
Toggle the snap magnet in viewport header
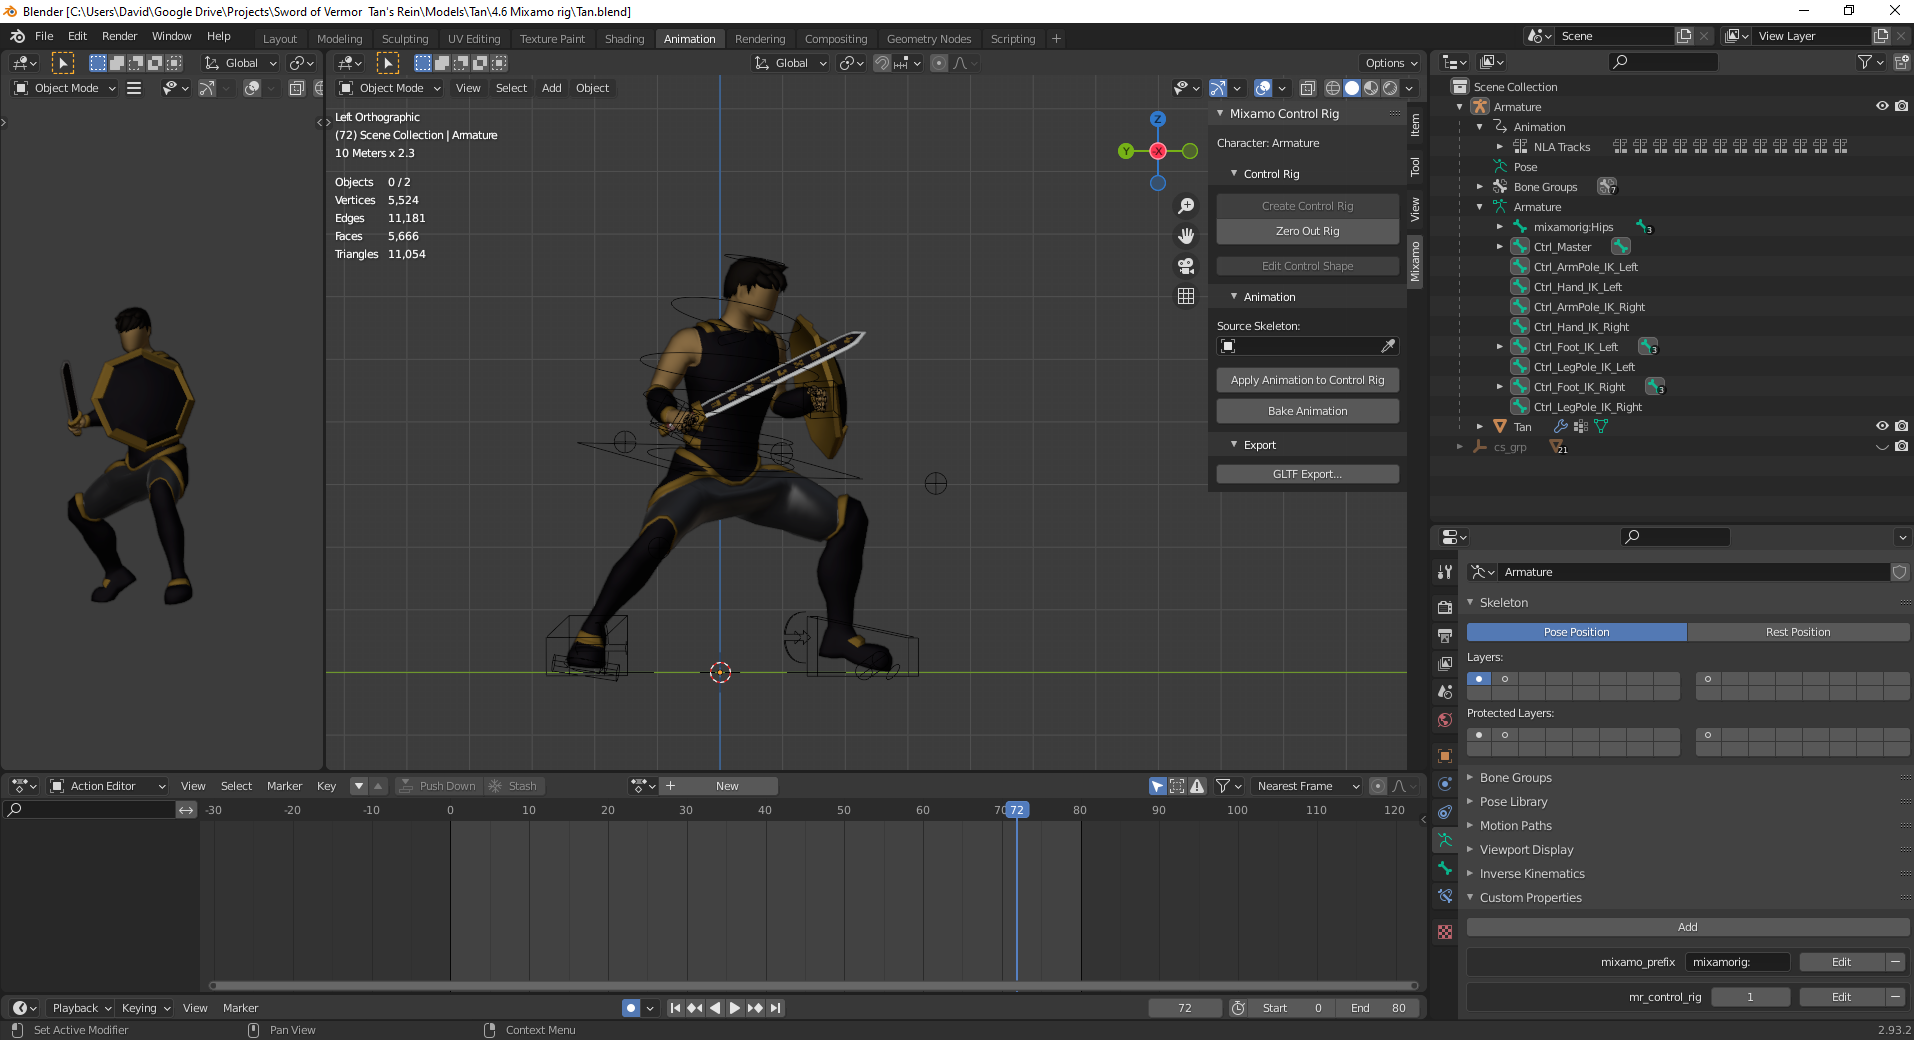(x=881, y=63)
